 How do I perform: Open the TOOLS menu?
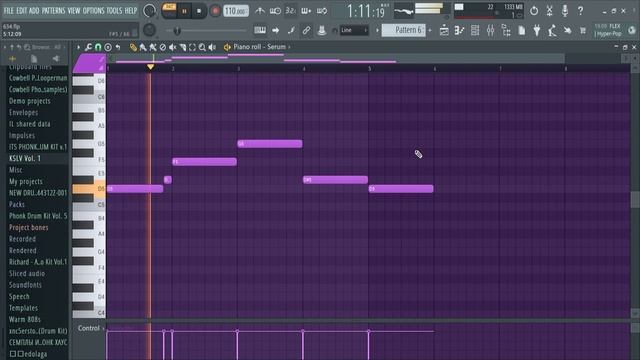coord(114,11)
